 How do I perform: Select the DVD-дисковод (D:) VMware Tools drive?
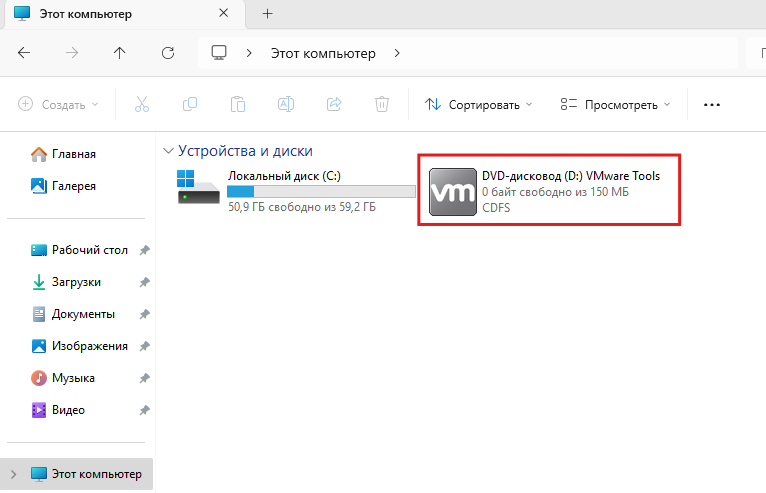coord(548,191)
